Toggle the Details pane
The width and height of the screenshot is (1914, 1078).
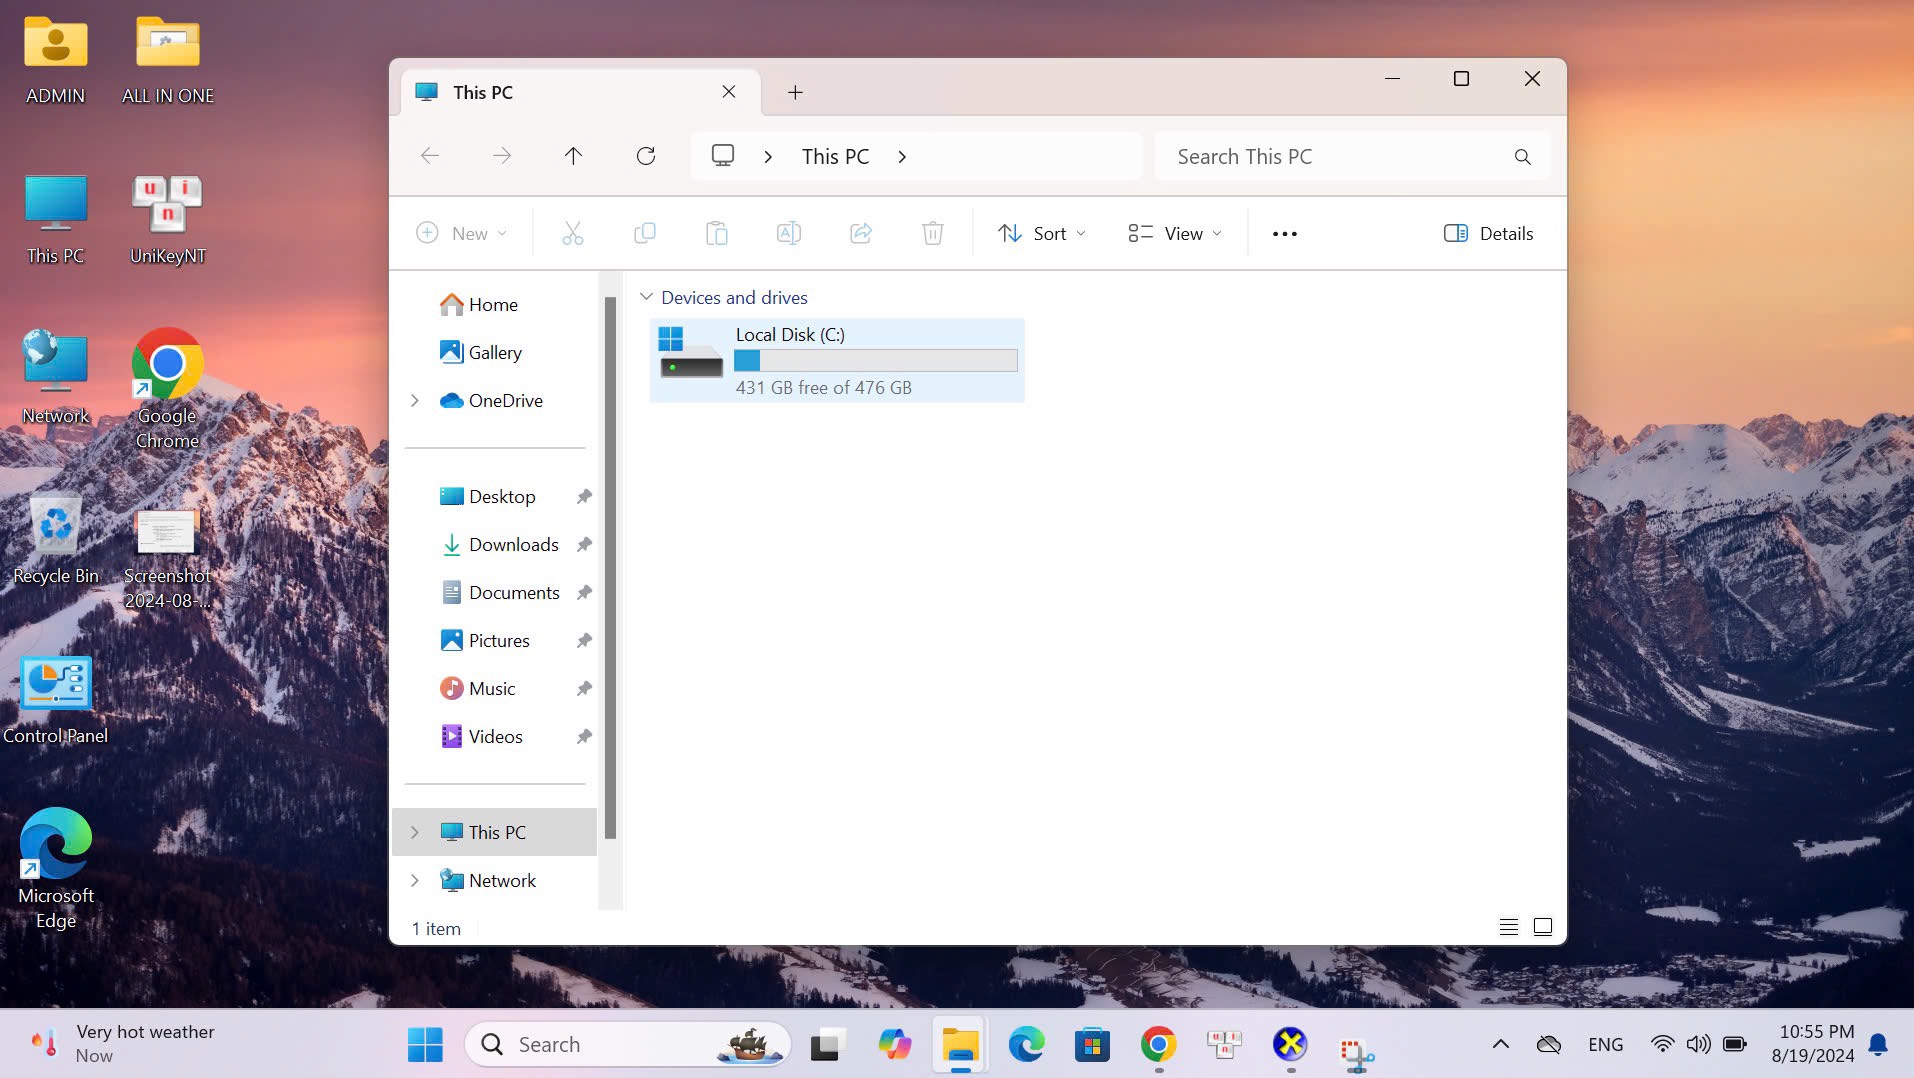click(x=1488, y=234)
